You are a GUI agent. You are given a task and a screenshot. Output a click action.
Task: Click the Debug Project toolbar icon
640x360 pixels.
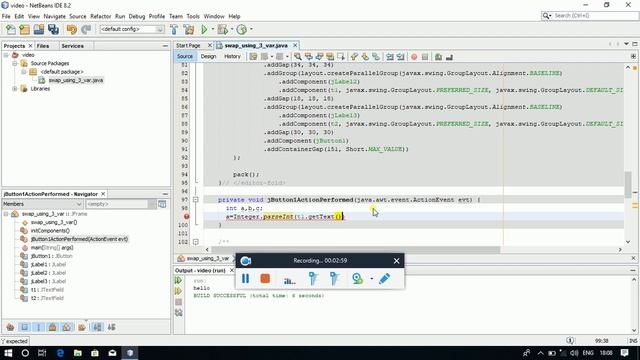coord(222,29)
